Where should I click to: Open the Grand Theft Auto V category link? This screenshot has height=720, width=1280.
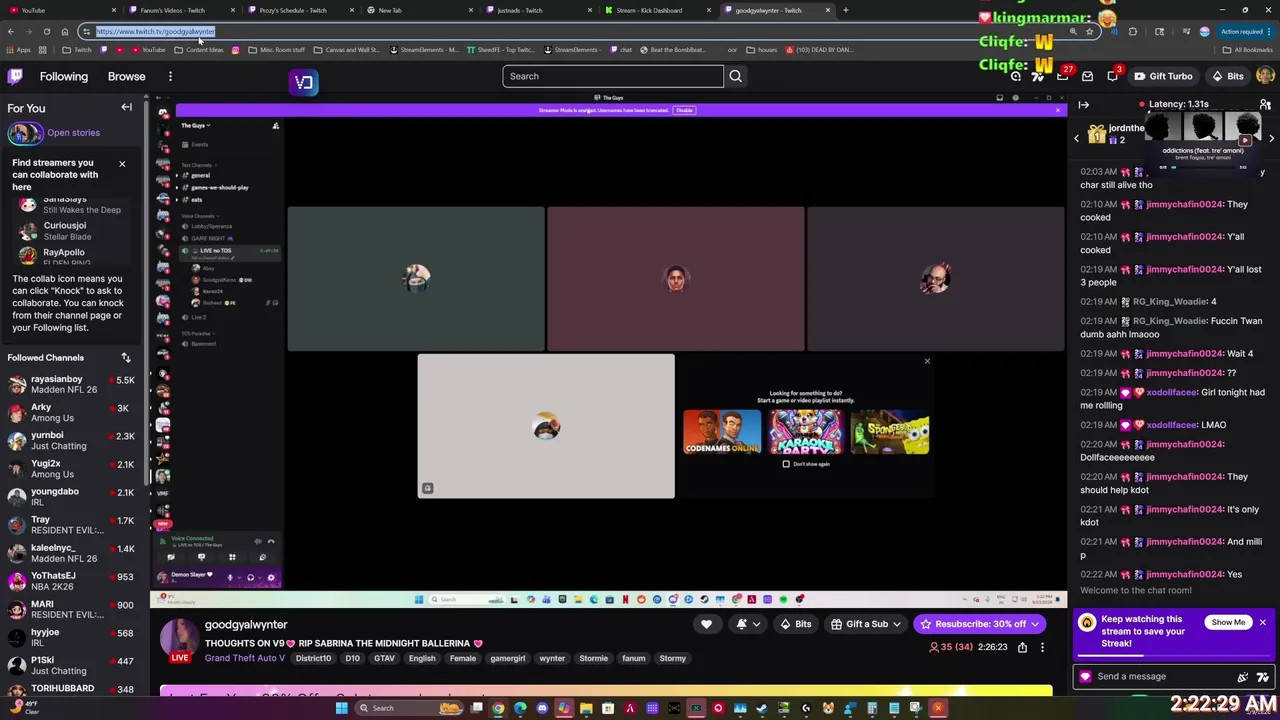[x=245, y=658]
